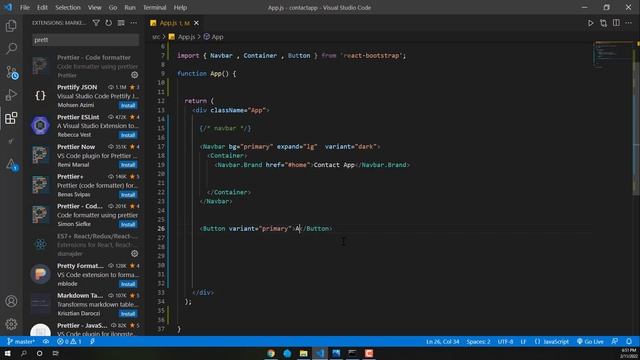Open the Prettify JSON extension entry
The image size is (640, 360).
85,96
